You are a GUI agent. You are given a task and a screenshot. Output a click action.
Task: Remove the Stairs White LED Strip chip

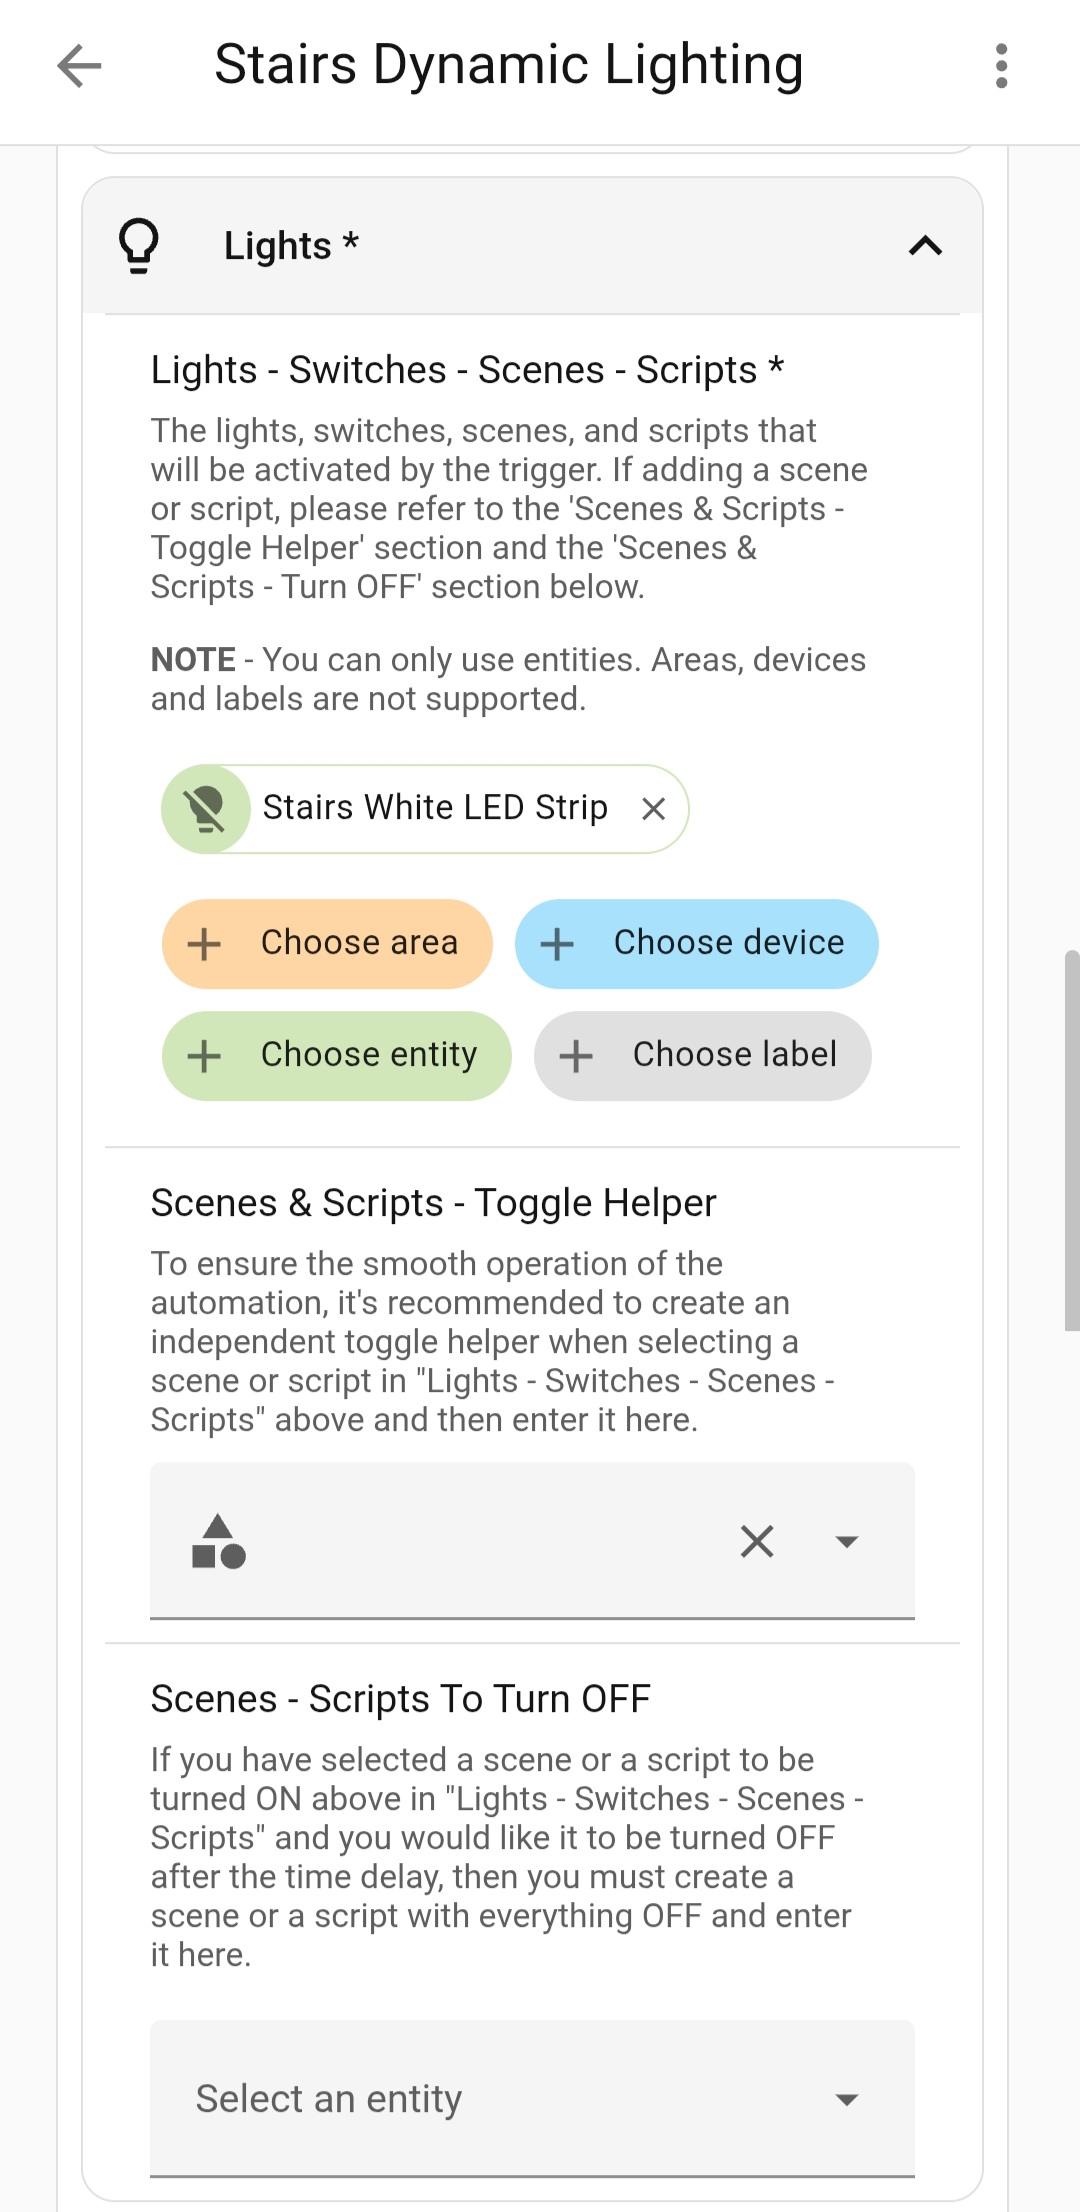(653, 809)
